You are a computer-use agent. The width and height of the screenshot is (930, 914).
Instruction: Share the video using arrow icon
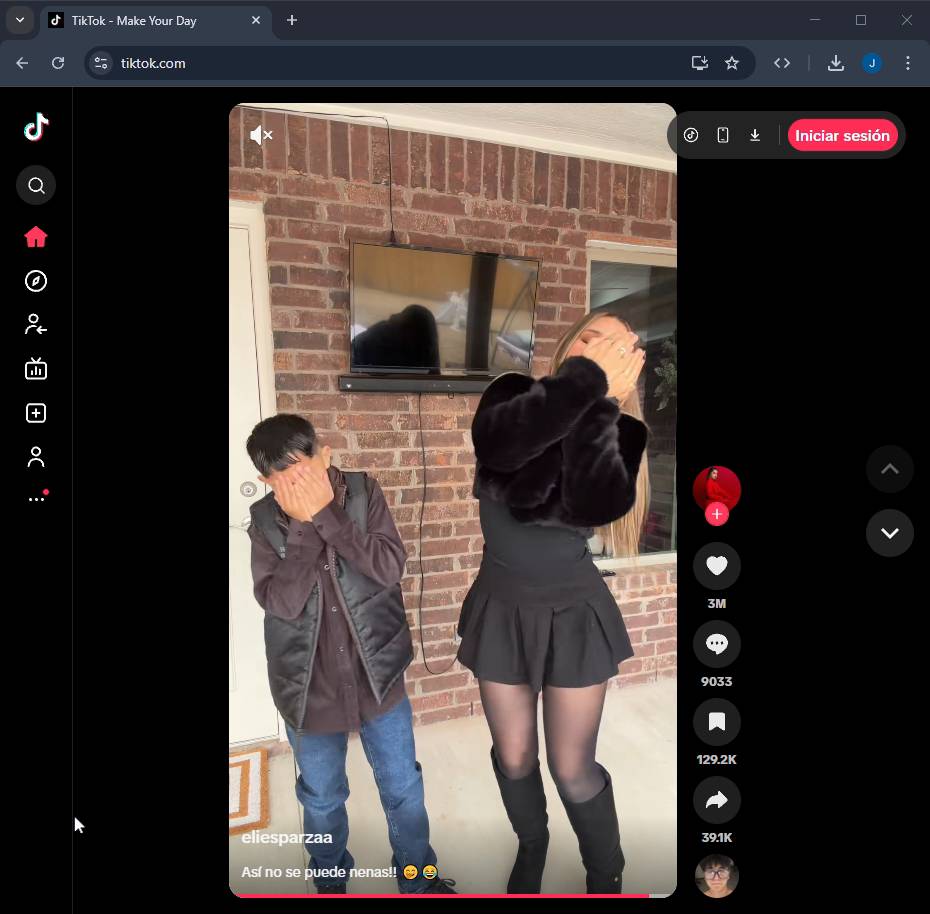click(716, 800)
